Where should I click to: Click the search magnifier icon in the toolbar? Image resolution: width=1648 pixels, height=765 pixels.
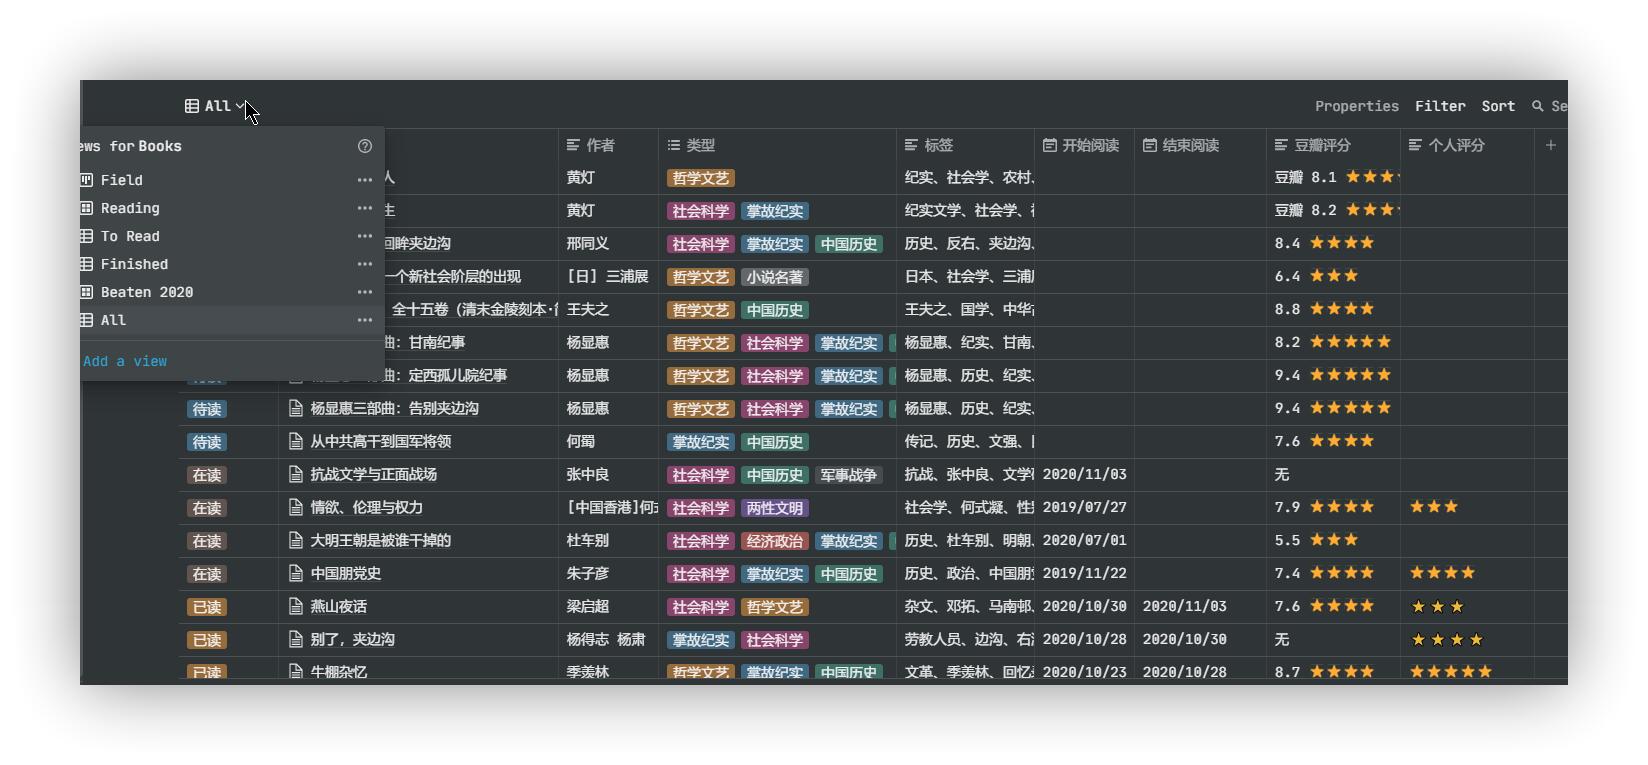tap(1538, 106)
